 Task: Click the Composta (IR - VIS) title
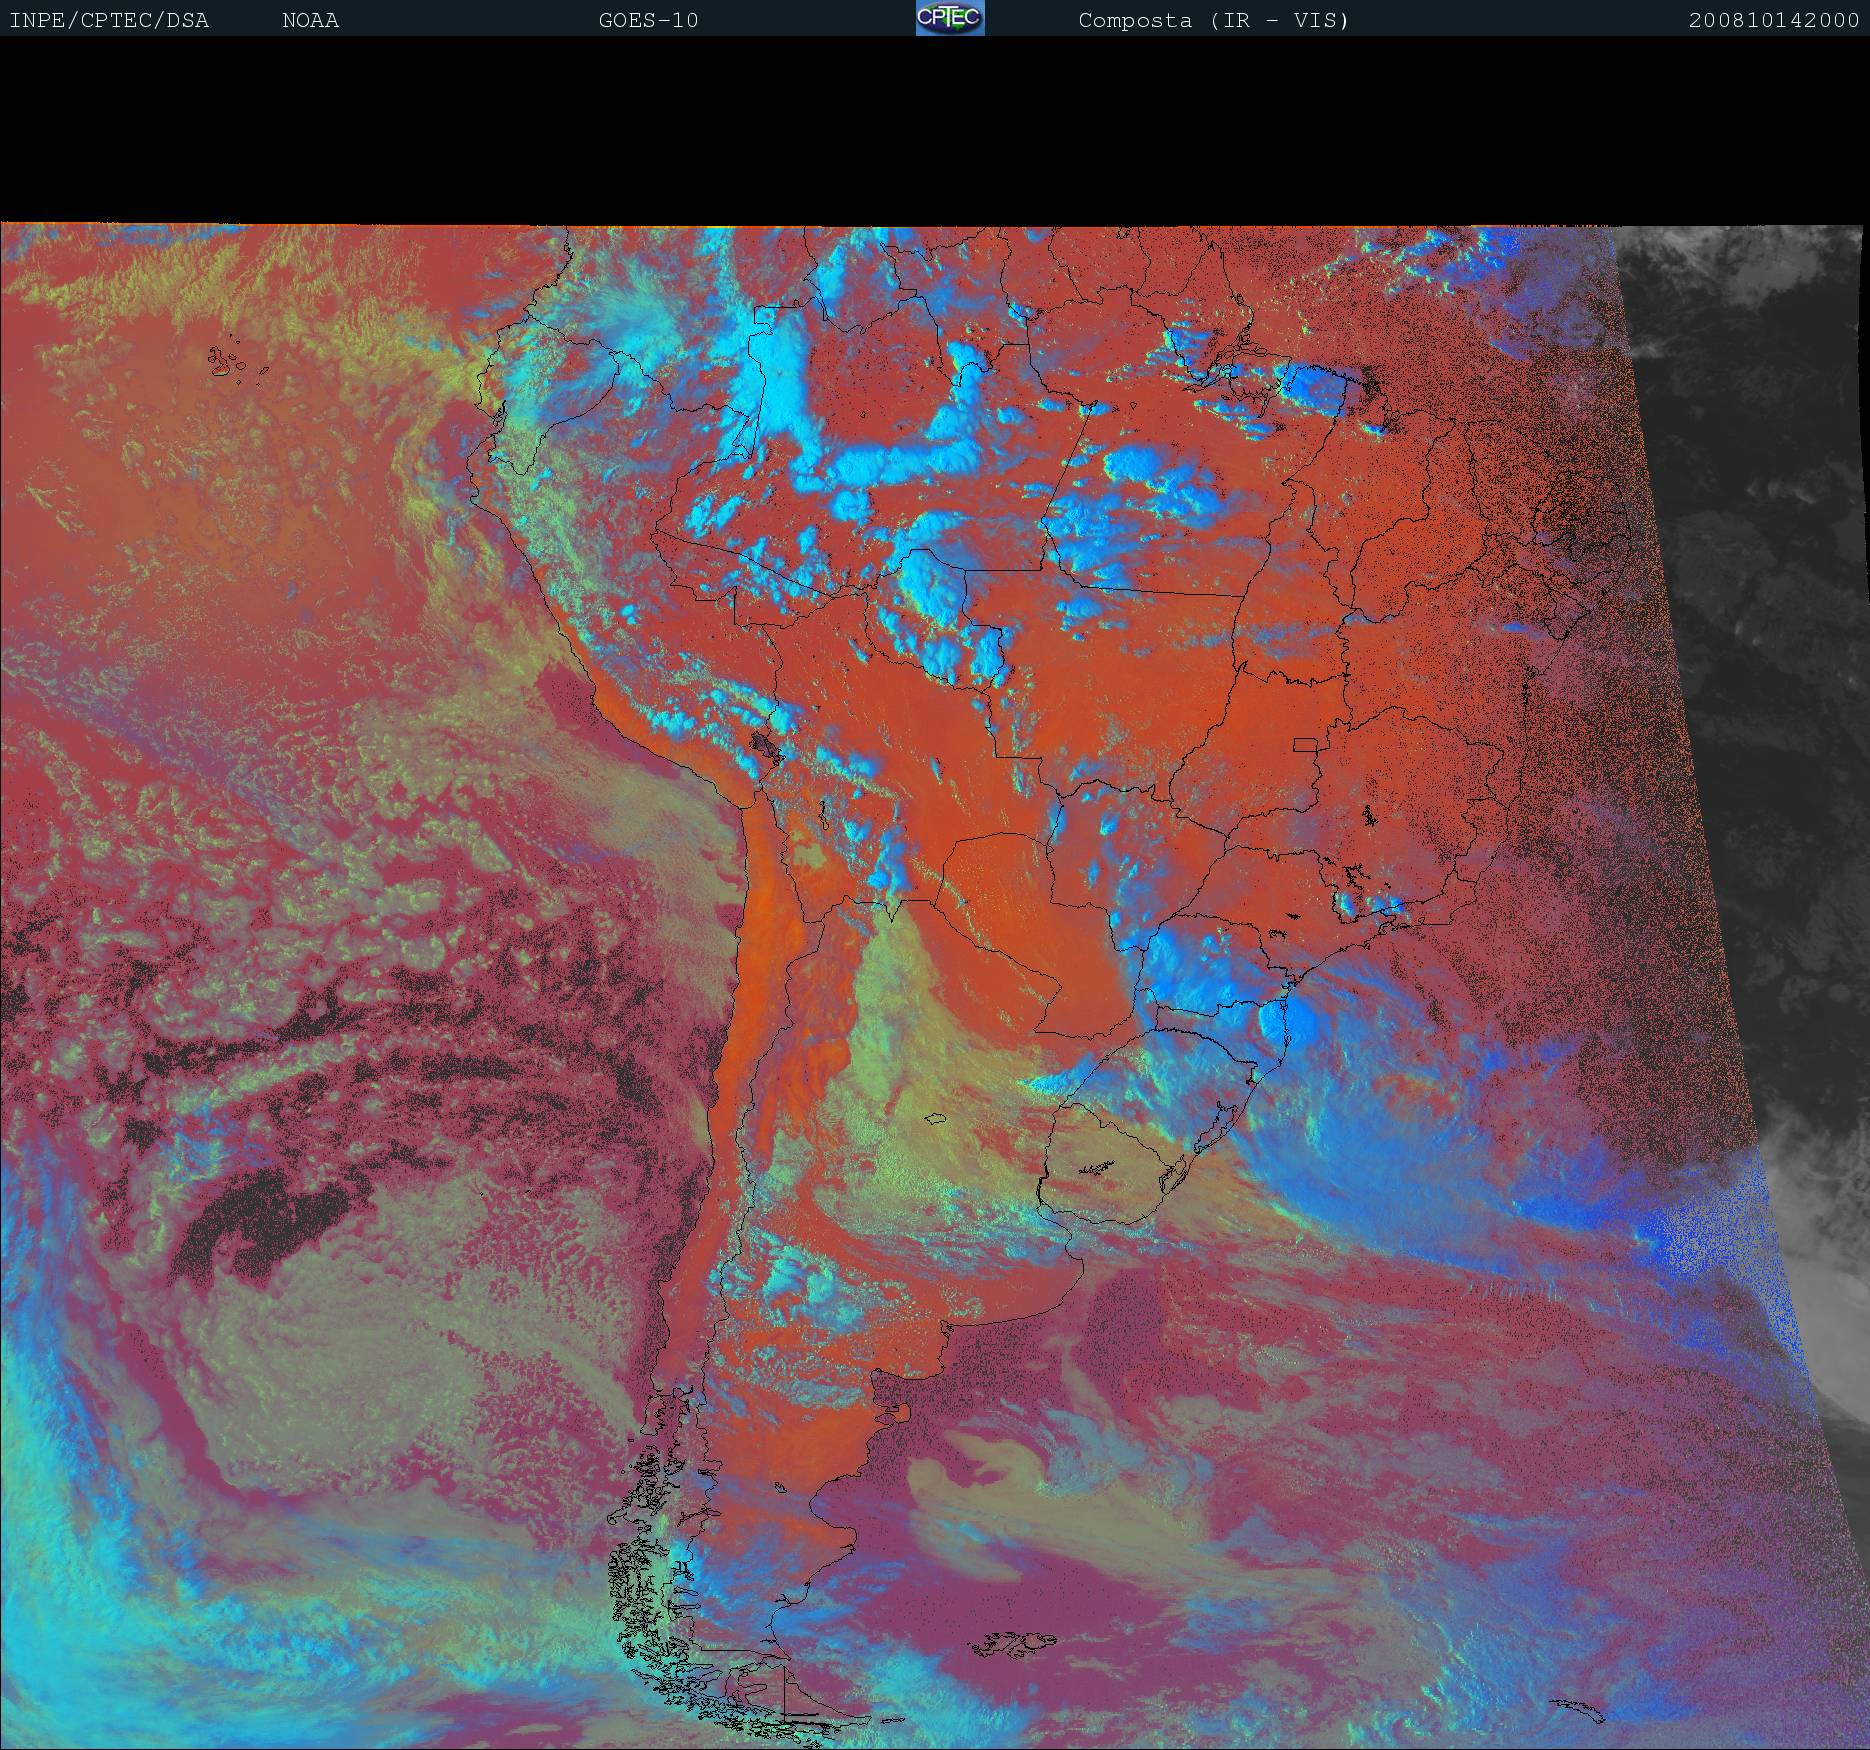click(1213, 20)
